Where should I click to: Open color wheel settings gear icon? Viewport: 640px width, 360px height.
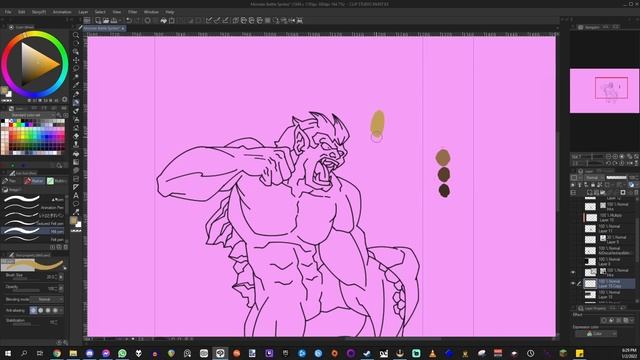click(64, 99)
